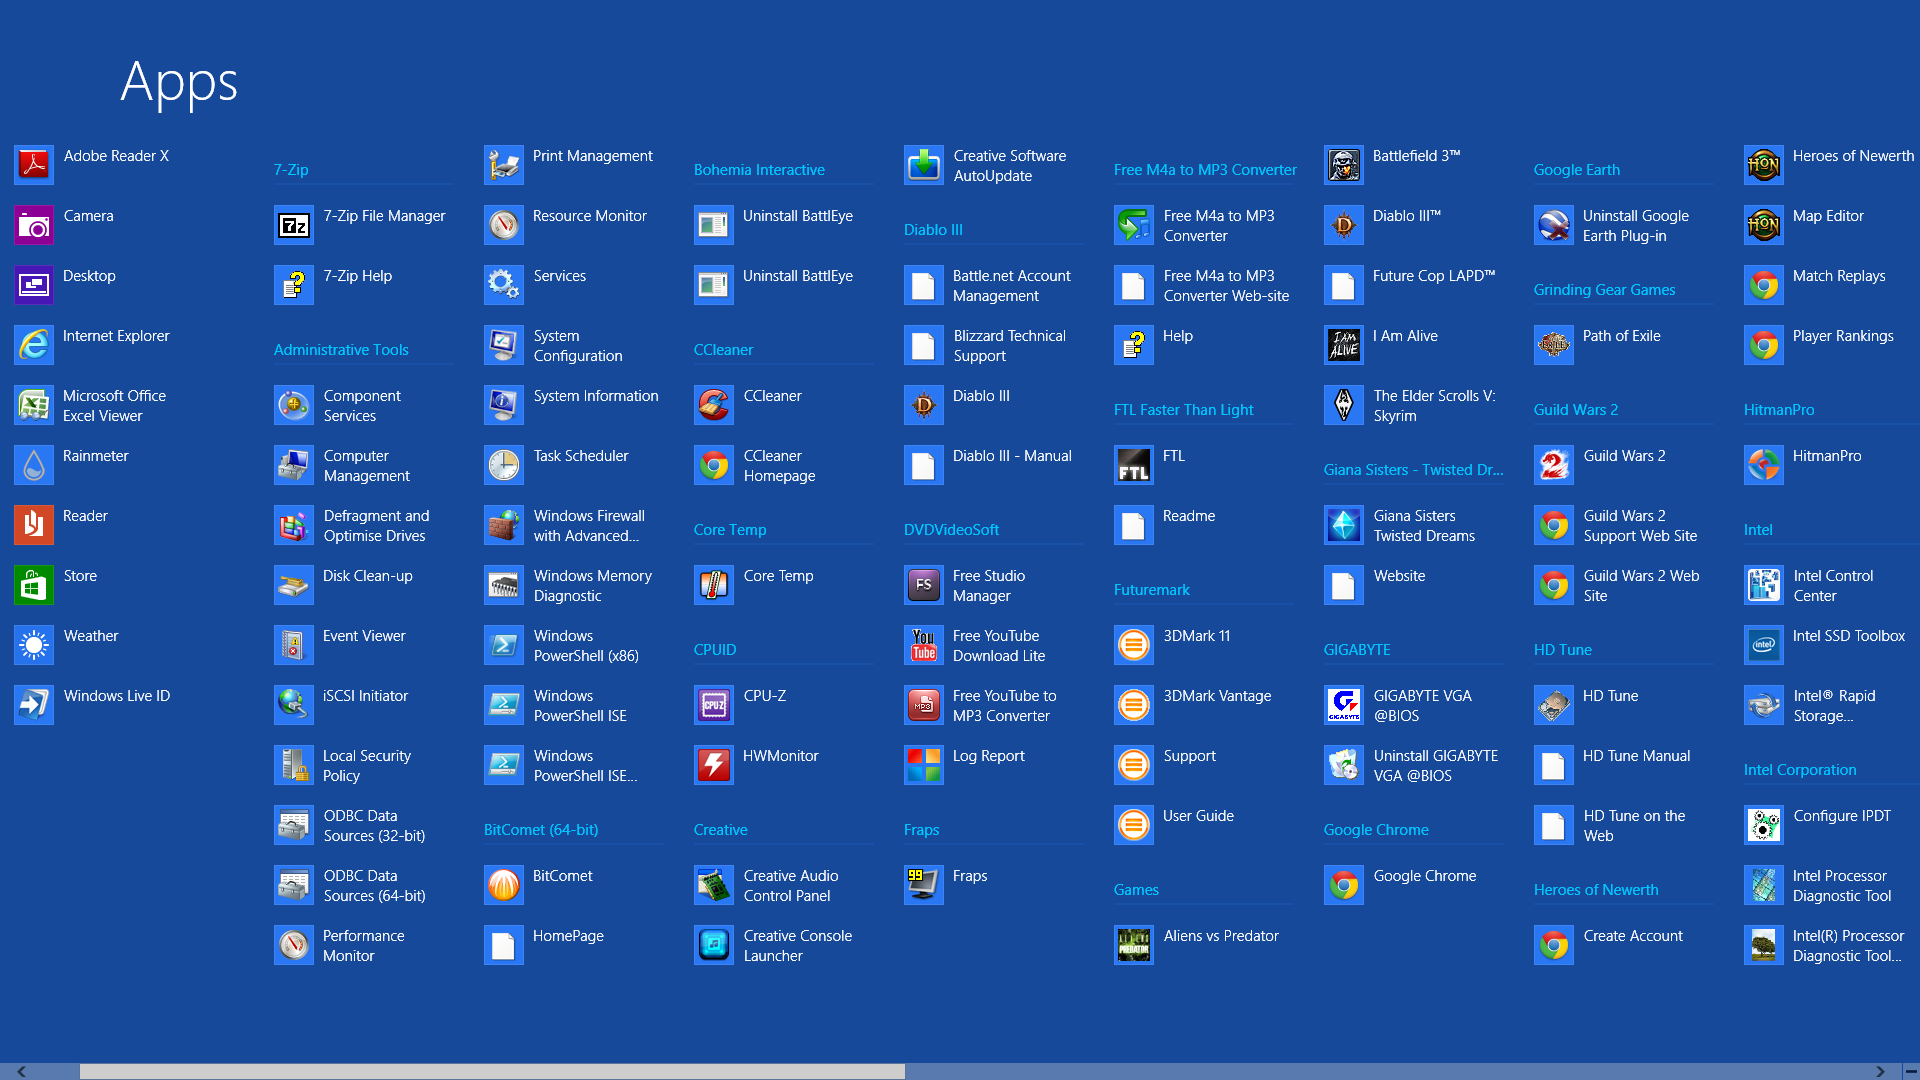Open Intel Control Center entry
The width and height of the screenshot is (1920, 1080).
click(x=1809, y=585)
